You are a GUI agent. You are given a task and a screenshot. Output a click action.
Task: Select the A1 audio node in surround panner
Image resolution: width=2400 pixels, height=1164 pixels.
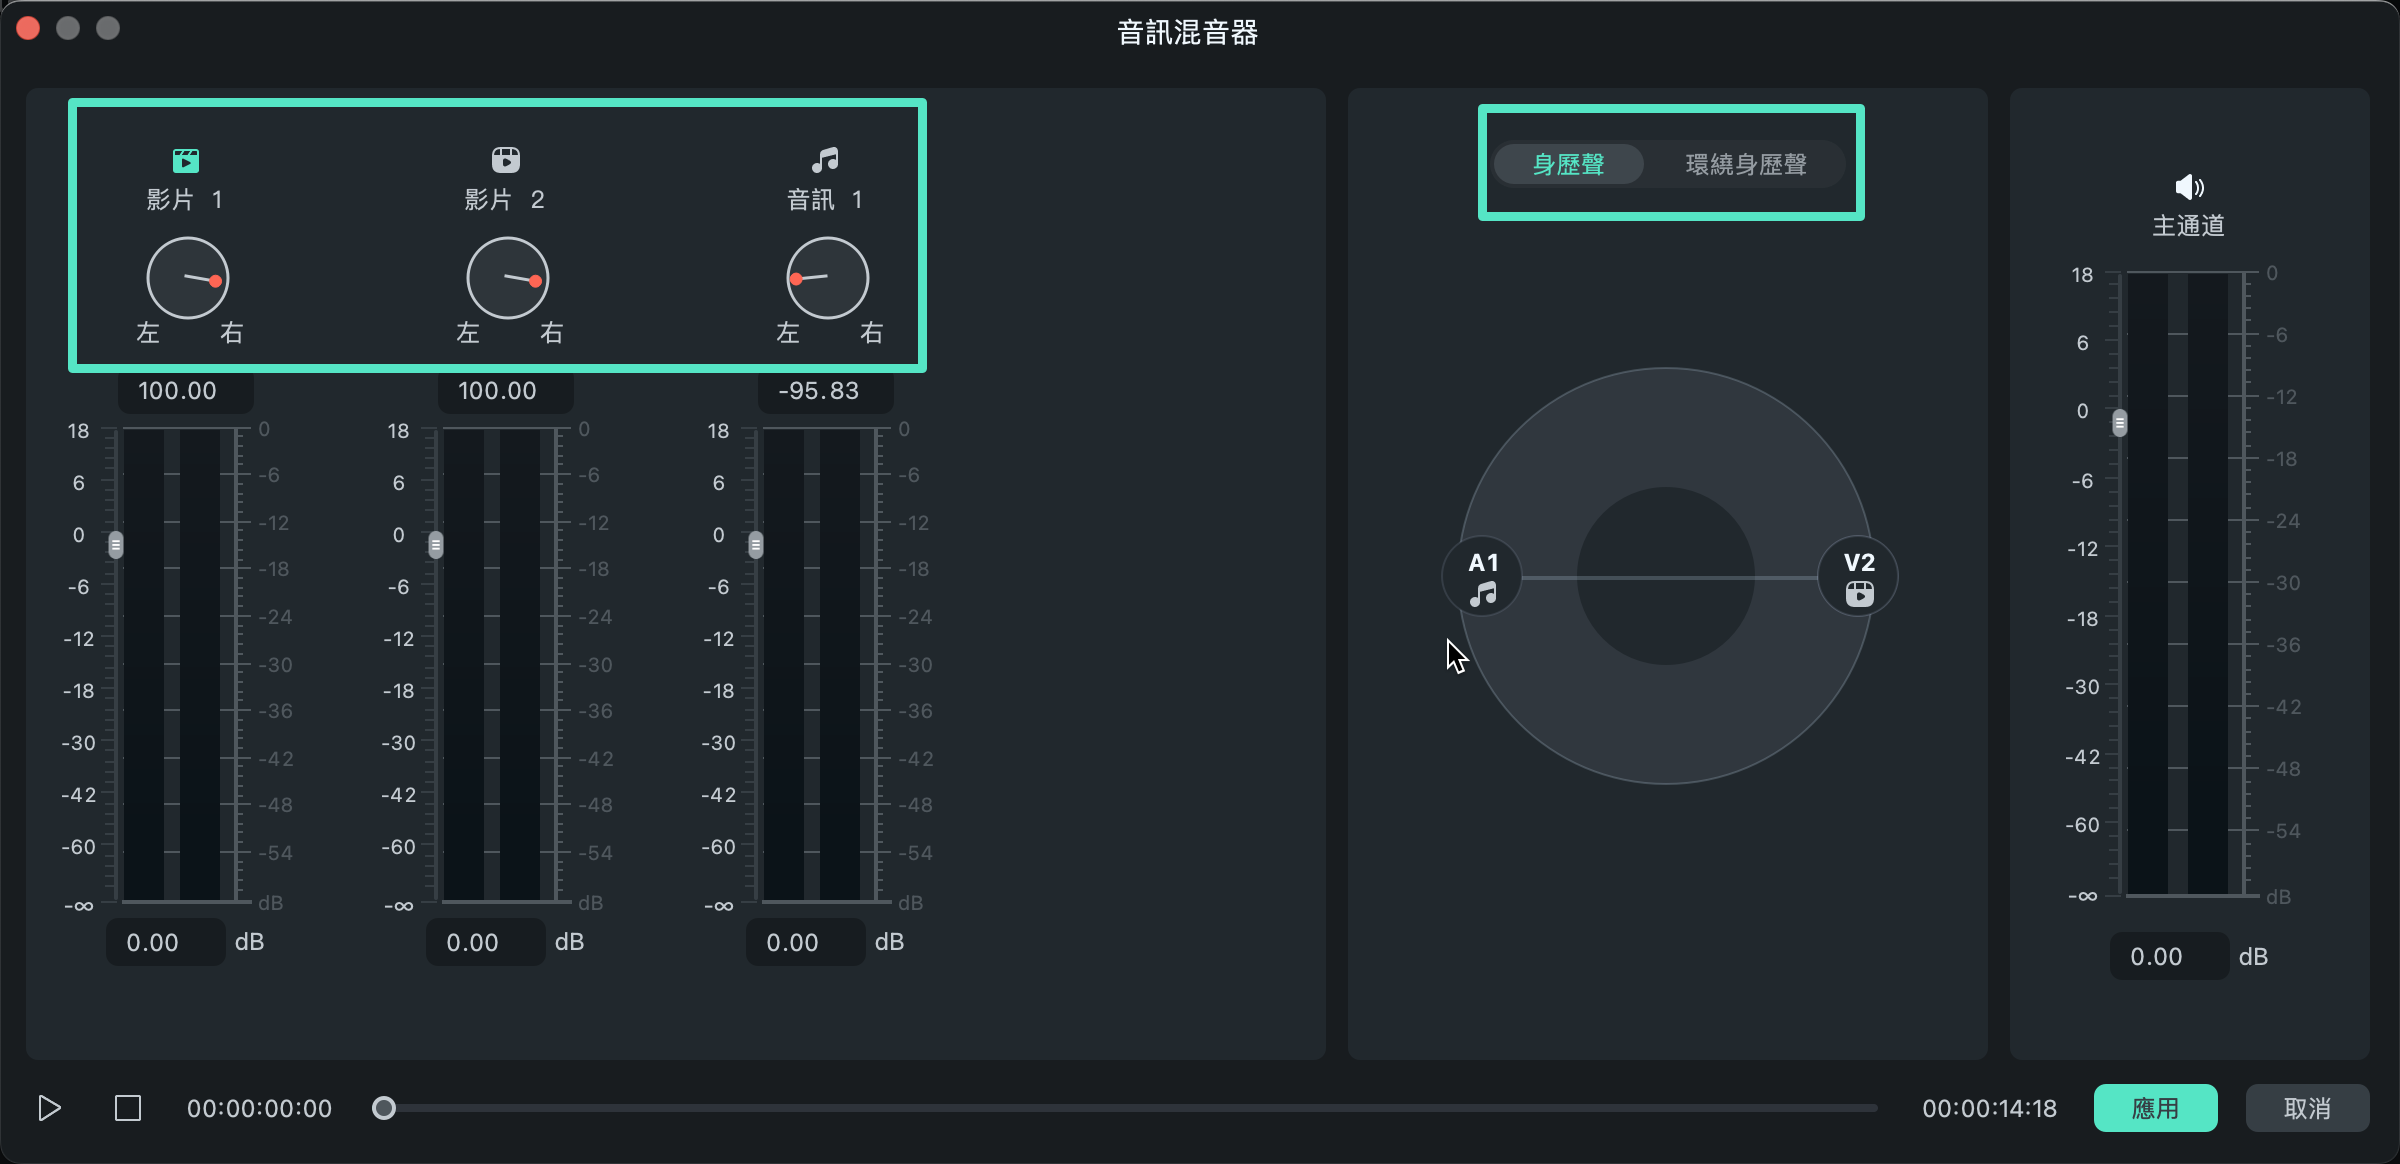[1483, 577]
